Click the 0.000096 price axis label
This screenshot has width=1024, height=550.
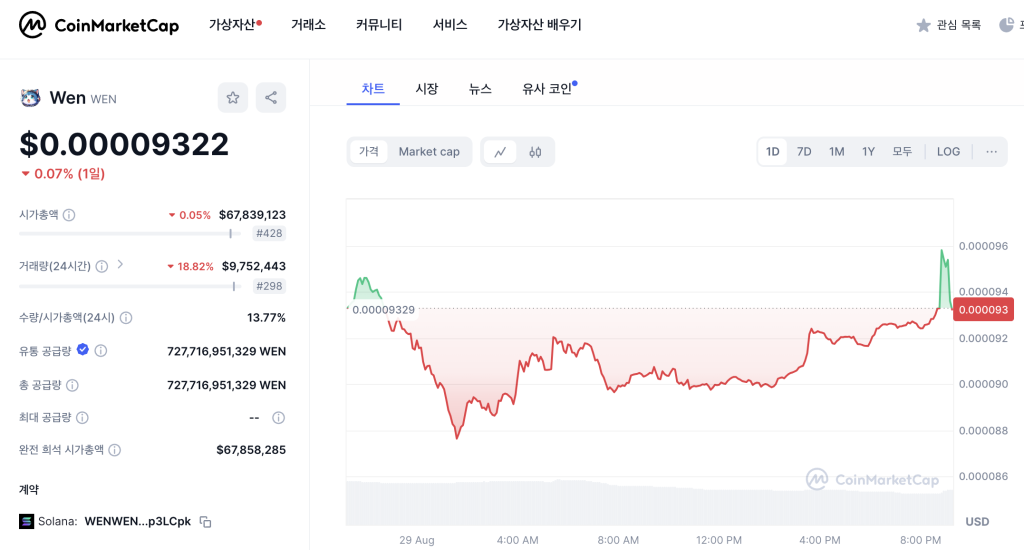(984, 246)
